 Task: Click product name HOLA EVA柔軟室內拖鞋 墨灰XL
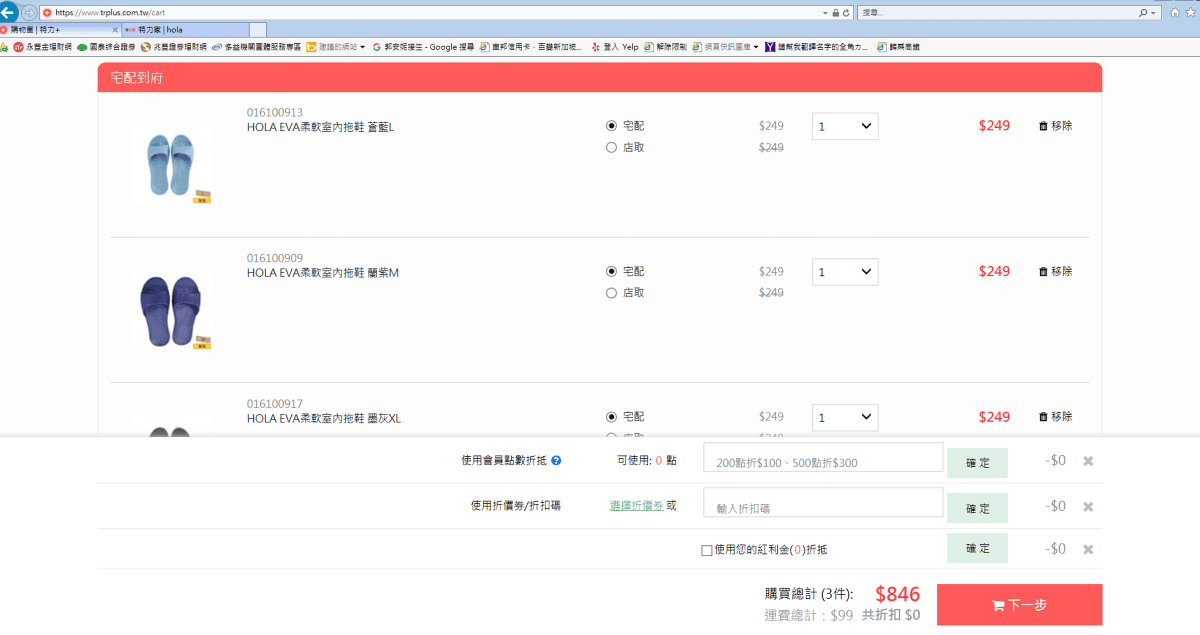[x=324, y=418]
